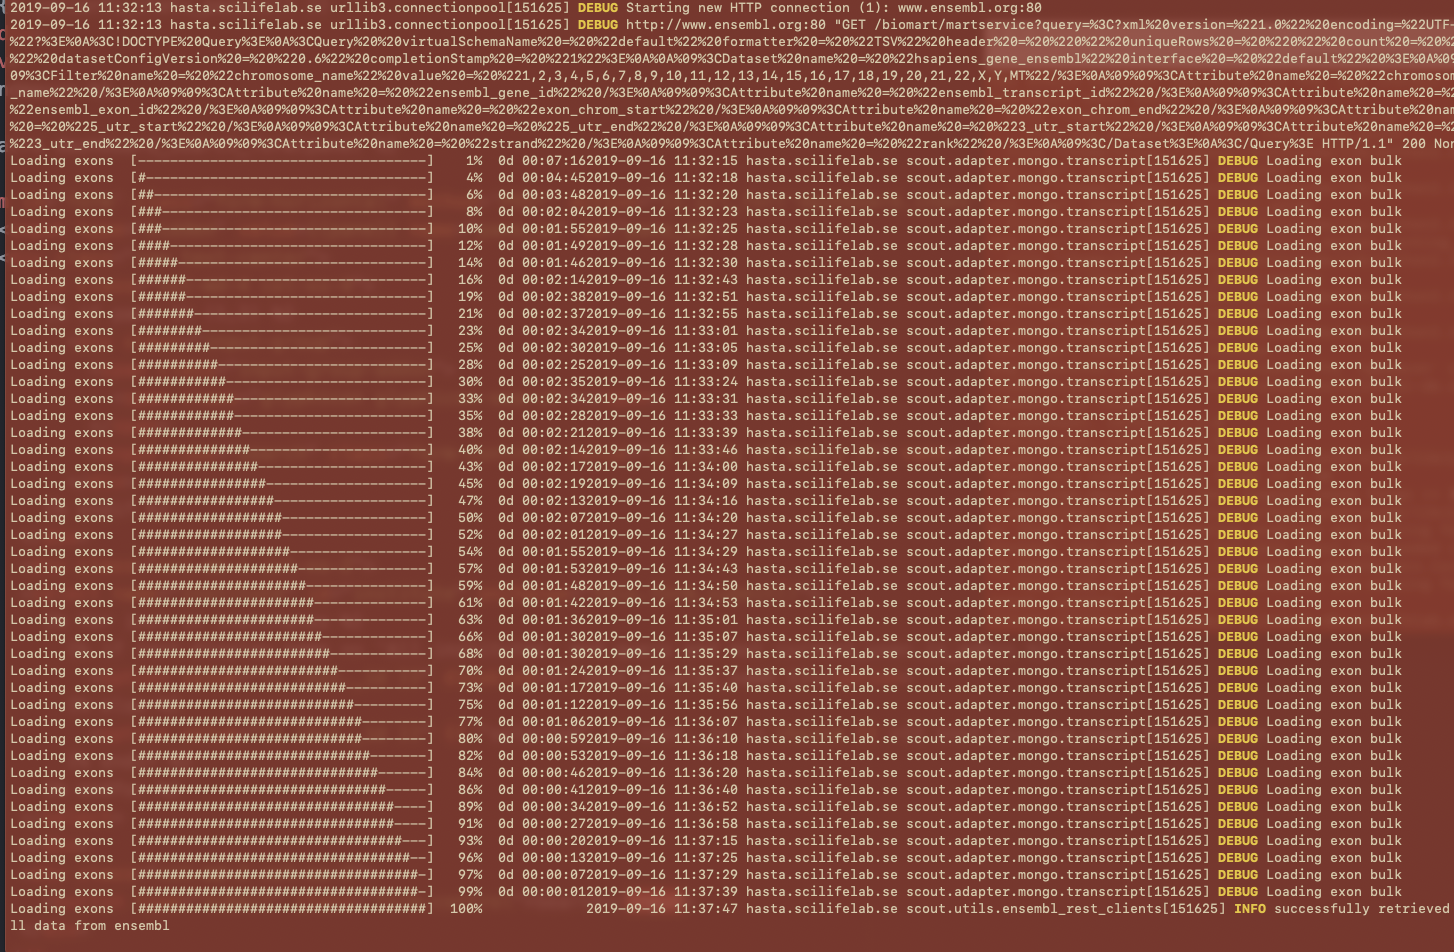Click the 1% progress value

pyautogui.click(x=474, y=161)
